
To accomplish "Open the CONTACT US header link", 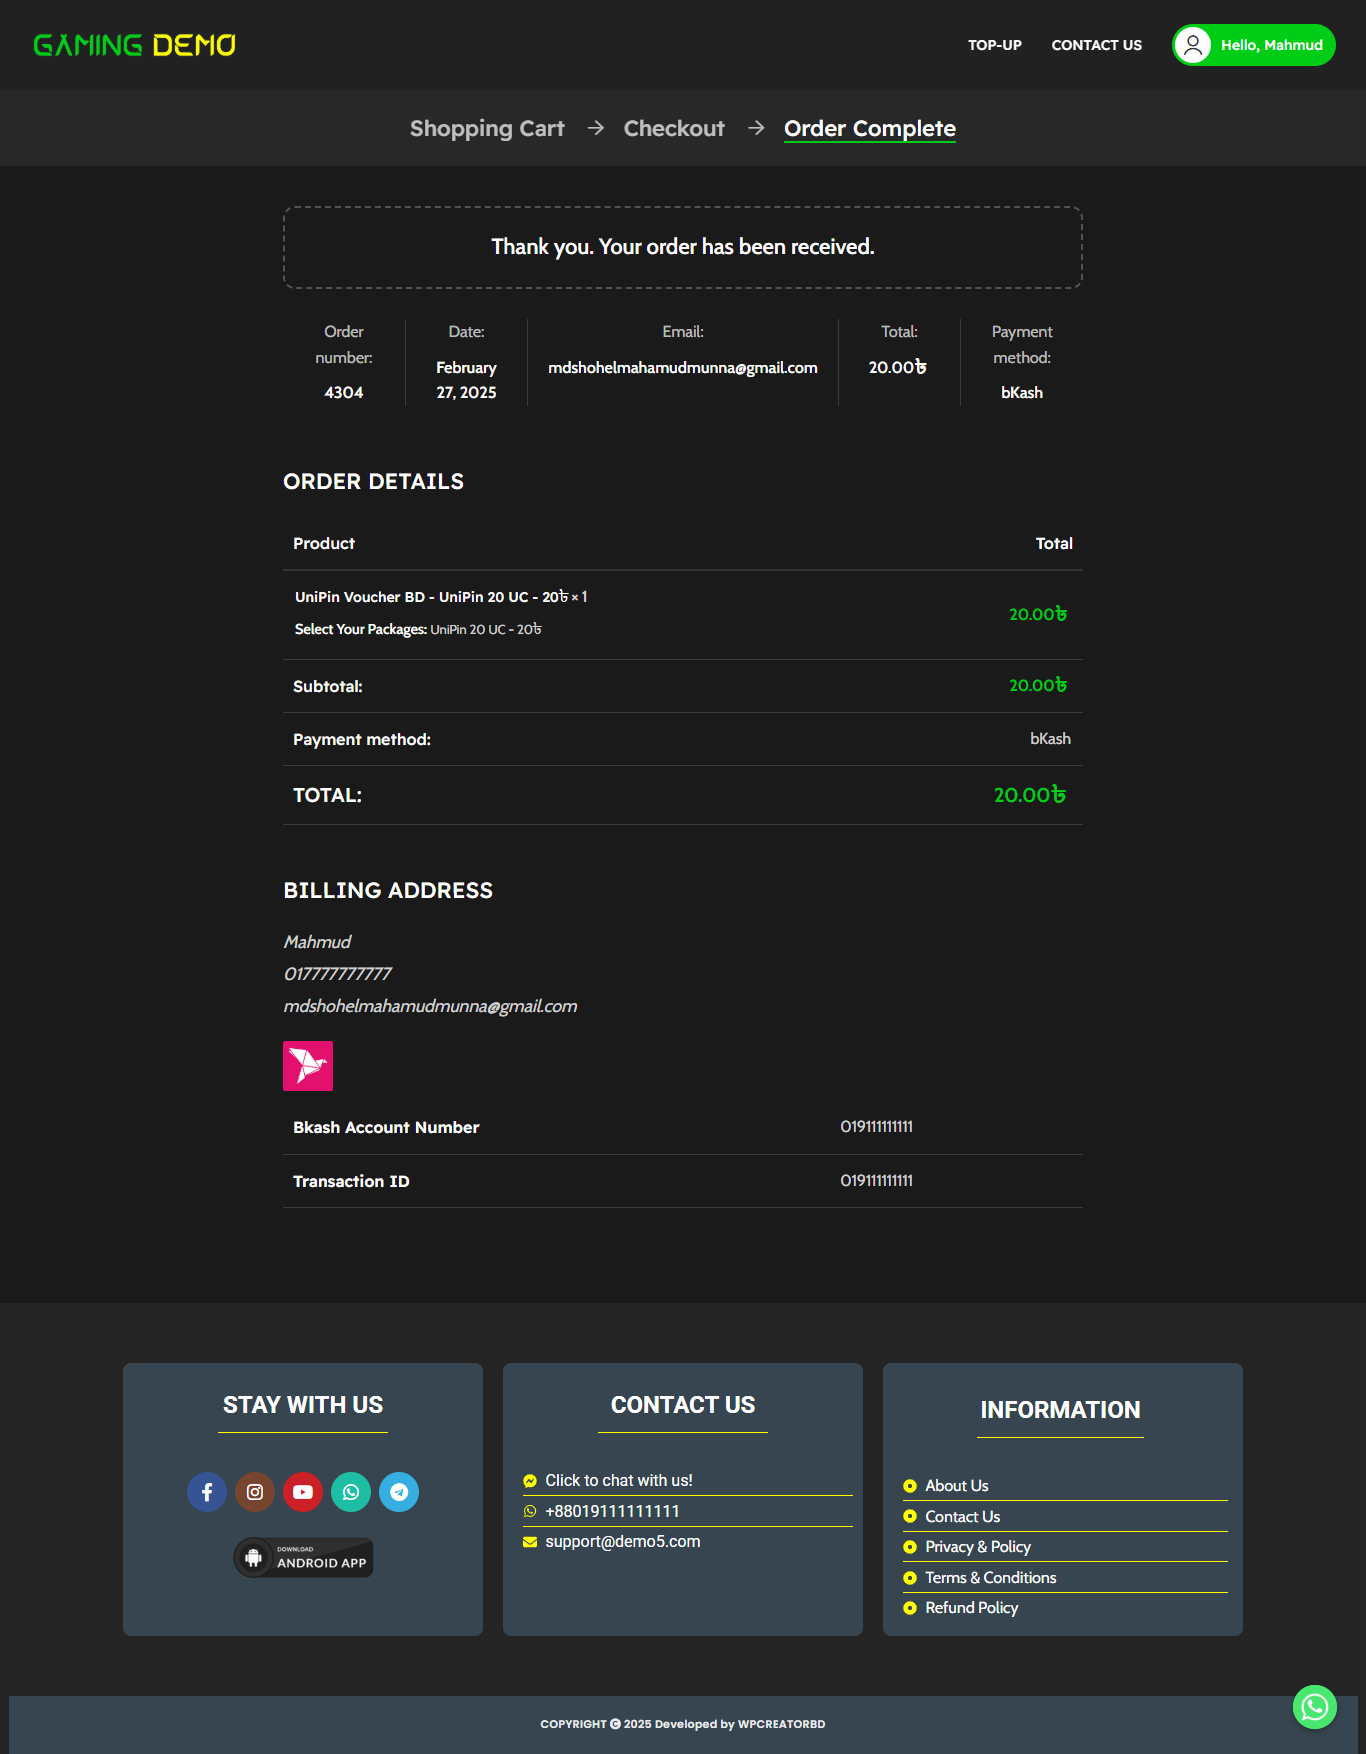I will 1097,45.
